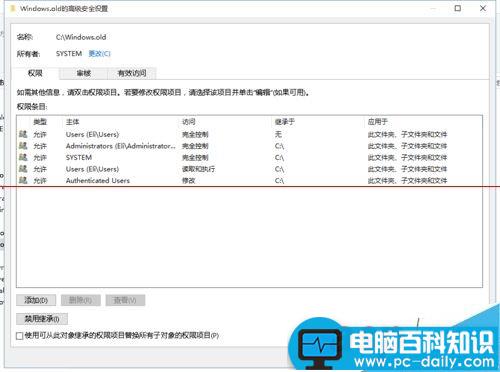Tick the replace all child object permissions checkbox
Viewport: 500px width, 372px height.
pos(19,336)
